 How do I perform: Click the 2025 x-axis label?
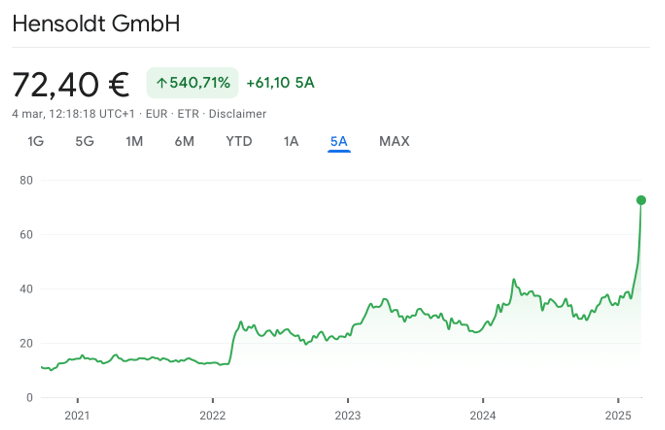(x=618, y=416)
